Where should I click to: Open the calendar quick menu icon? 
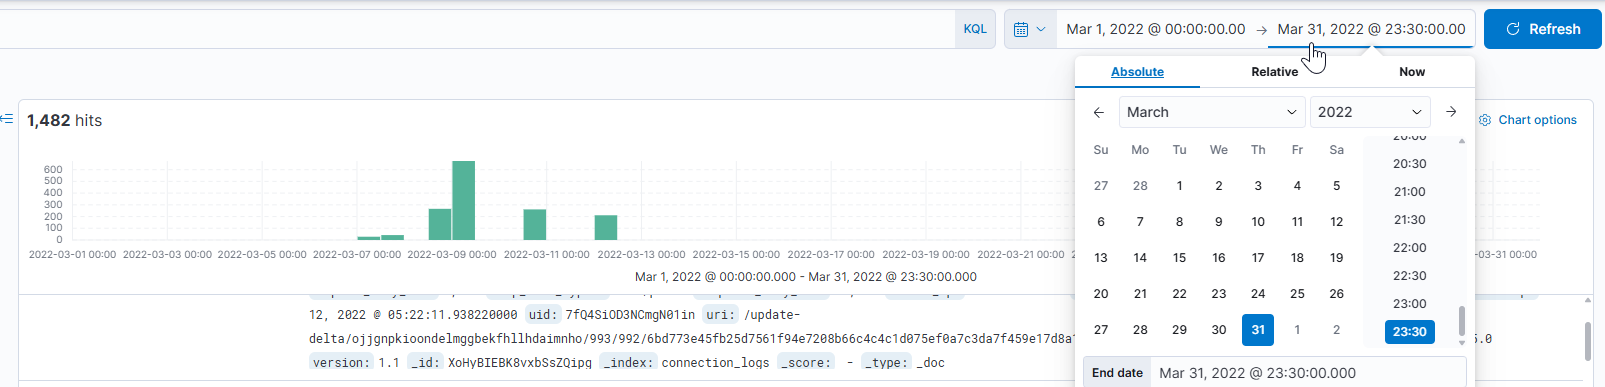pyautogui.click(x=1029, y=29)
